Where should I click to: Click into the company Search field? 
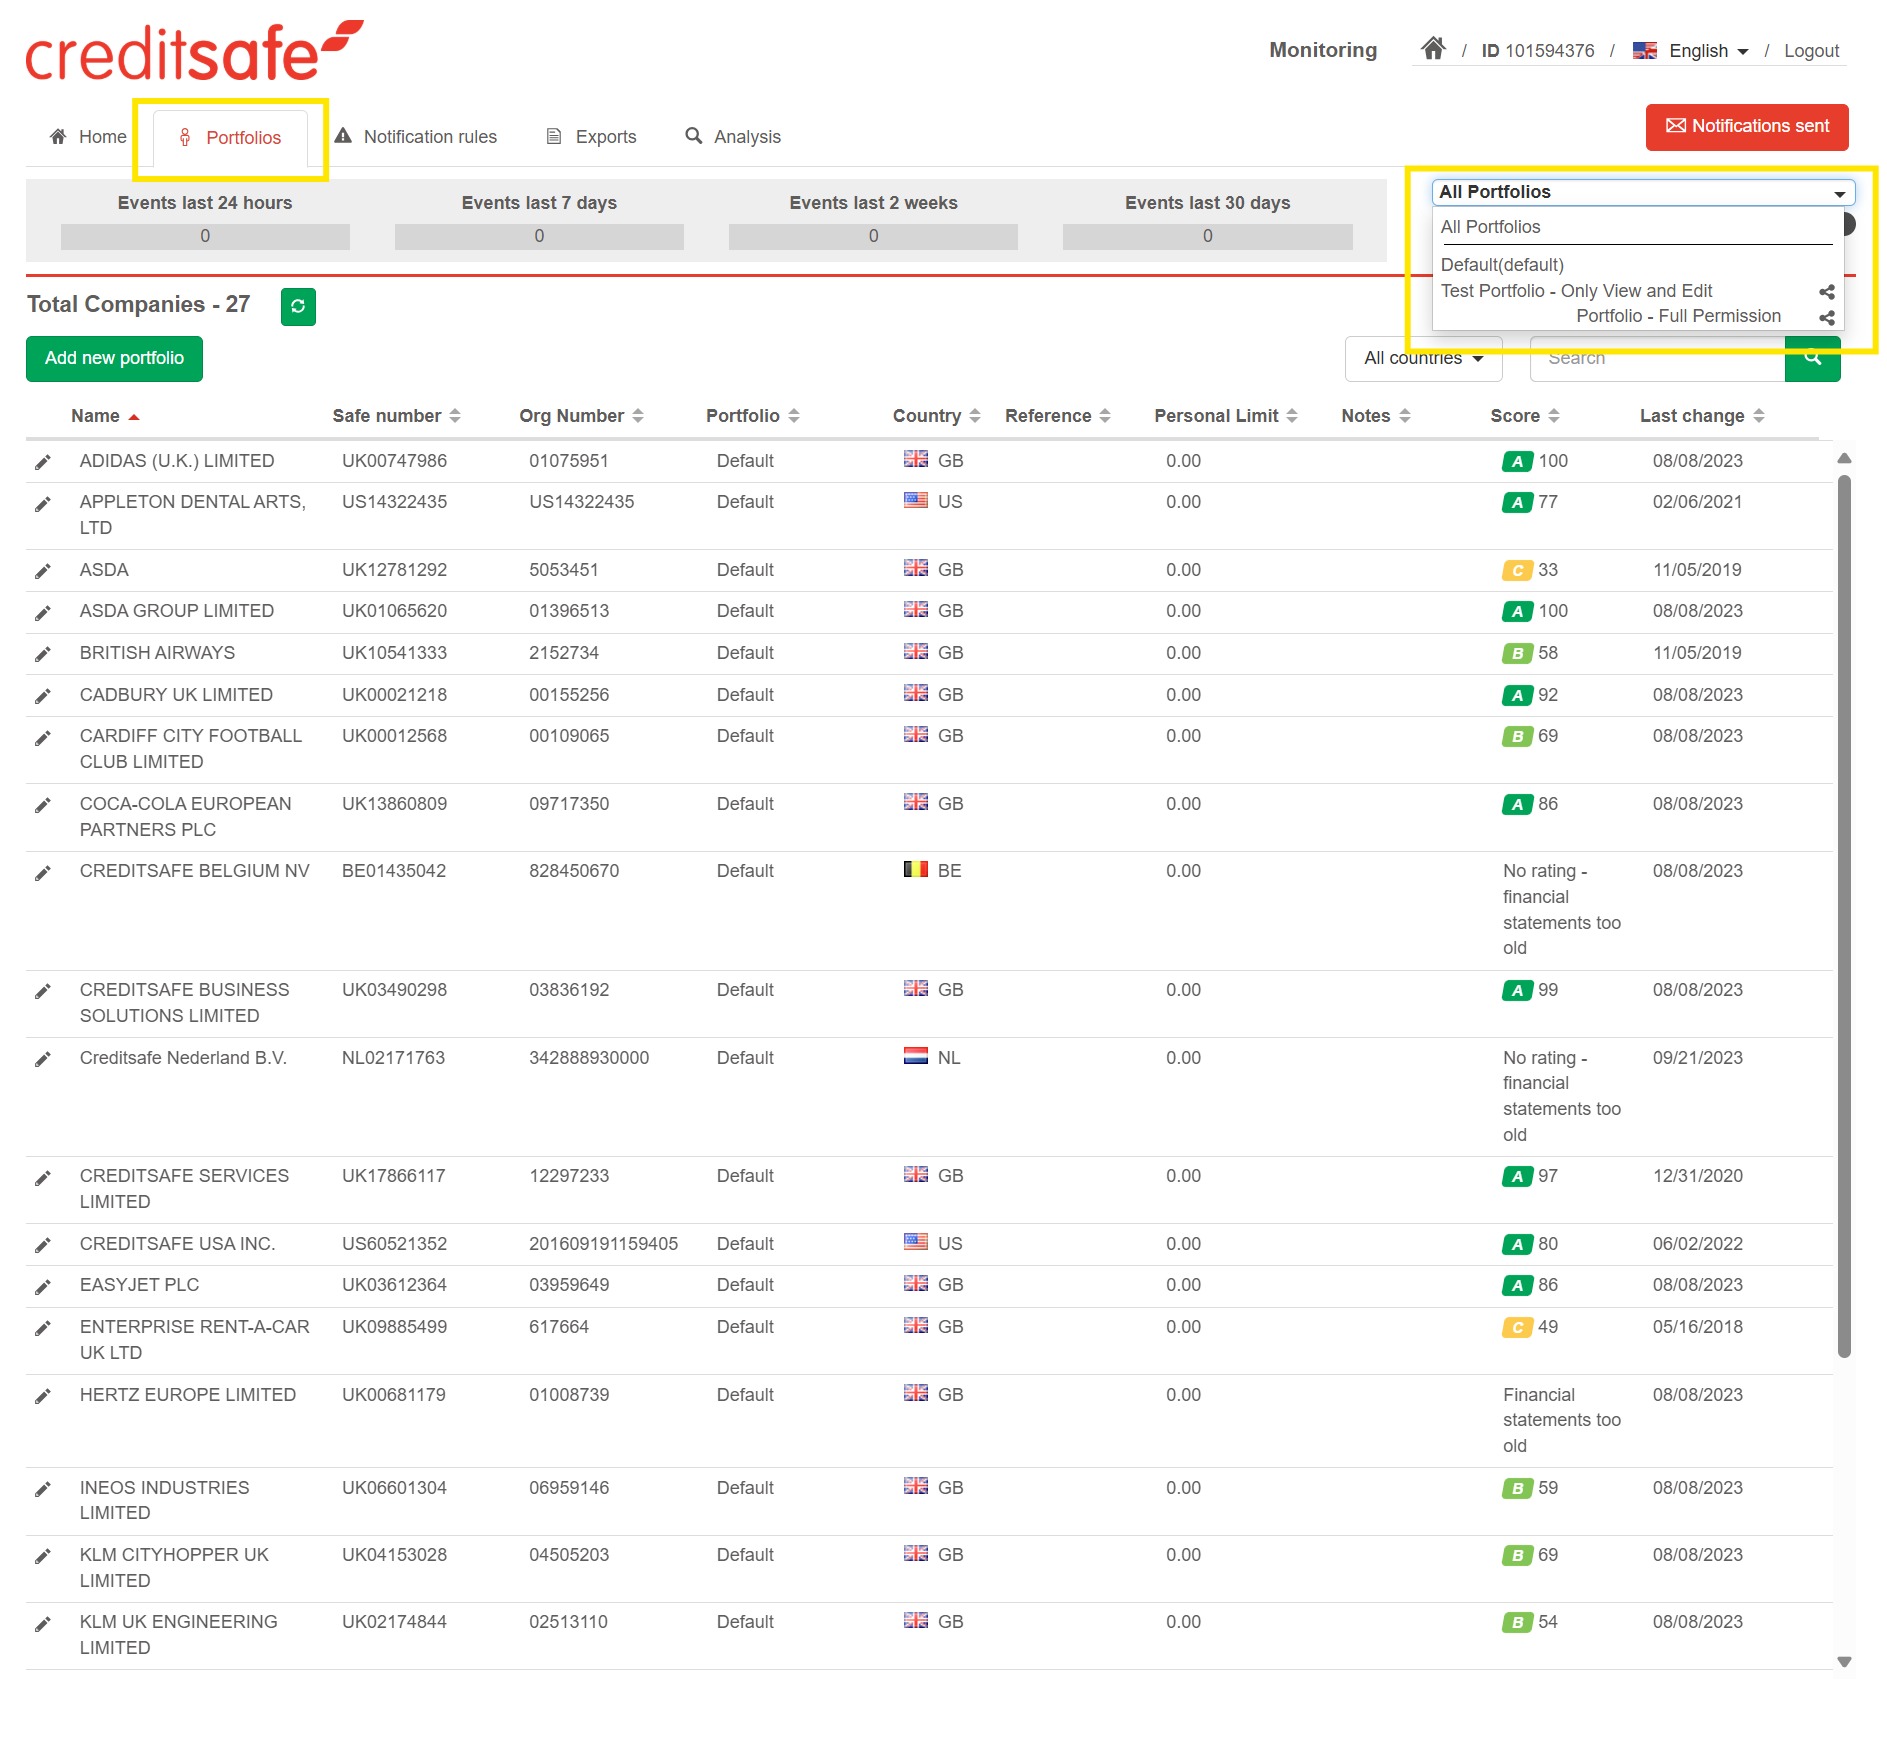pyautogui.click(x=1657, y=359)
